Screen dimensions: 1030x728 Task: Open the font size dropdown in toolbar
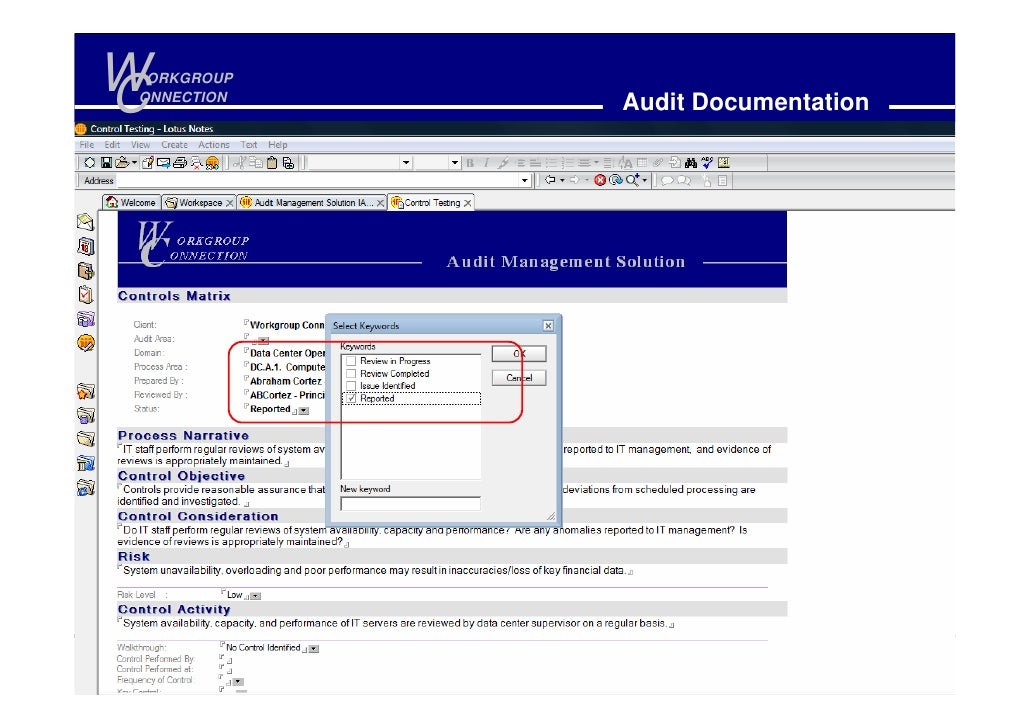455,162
